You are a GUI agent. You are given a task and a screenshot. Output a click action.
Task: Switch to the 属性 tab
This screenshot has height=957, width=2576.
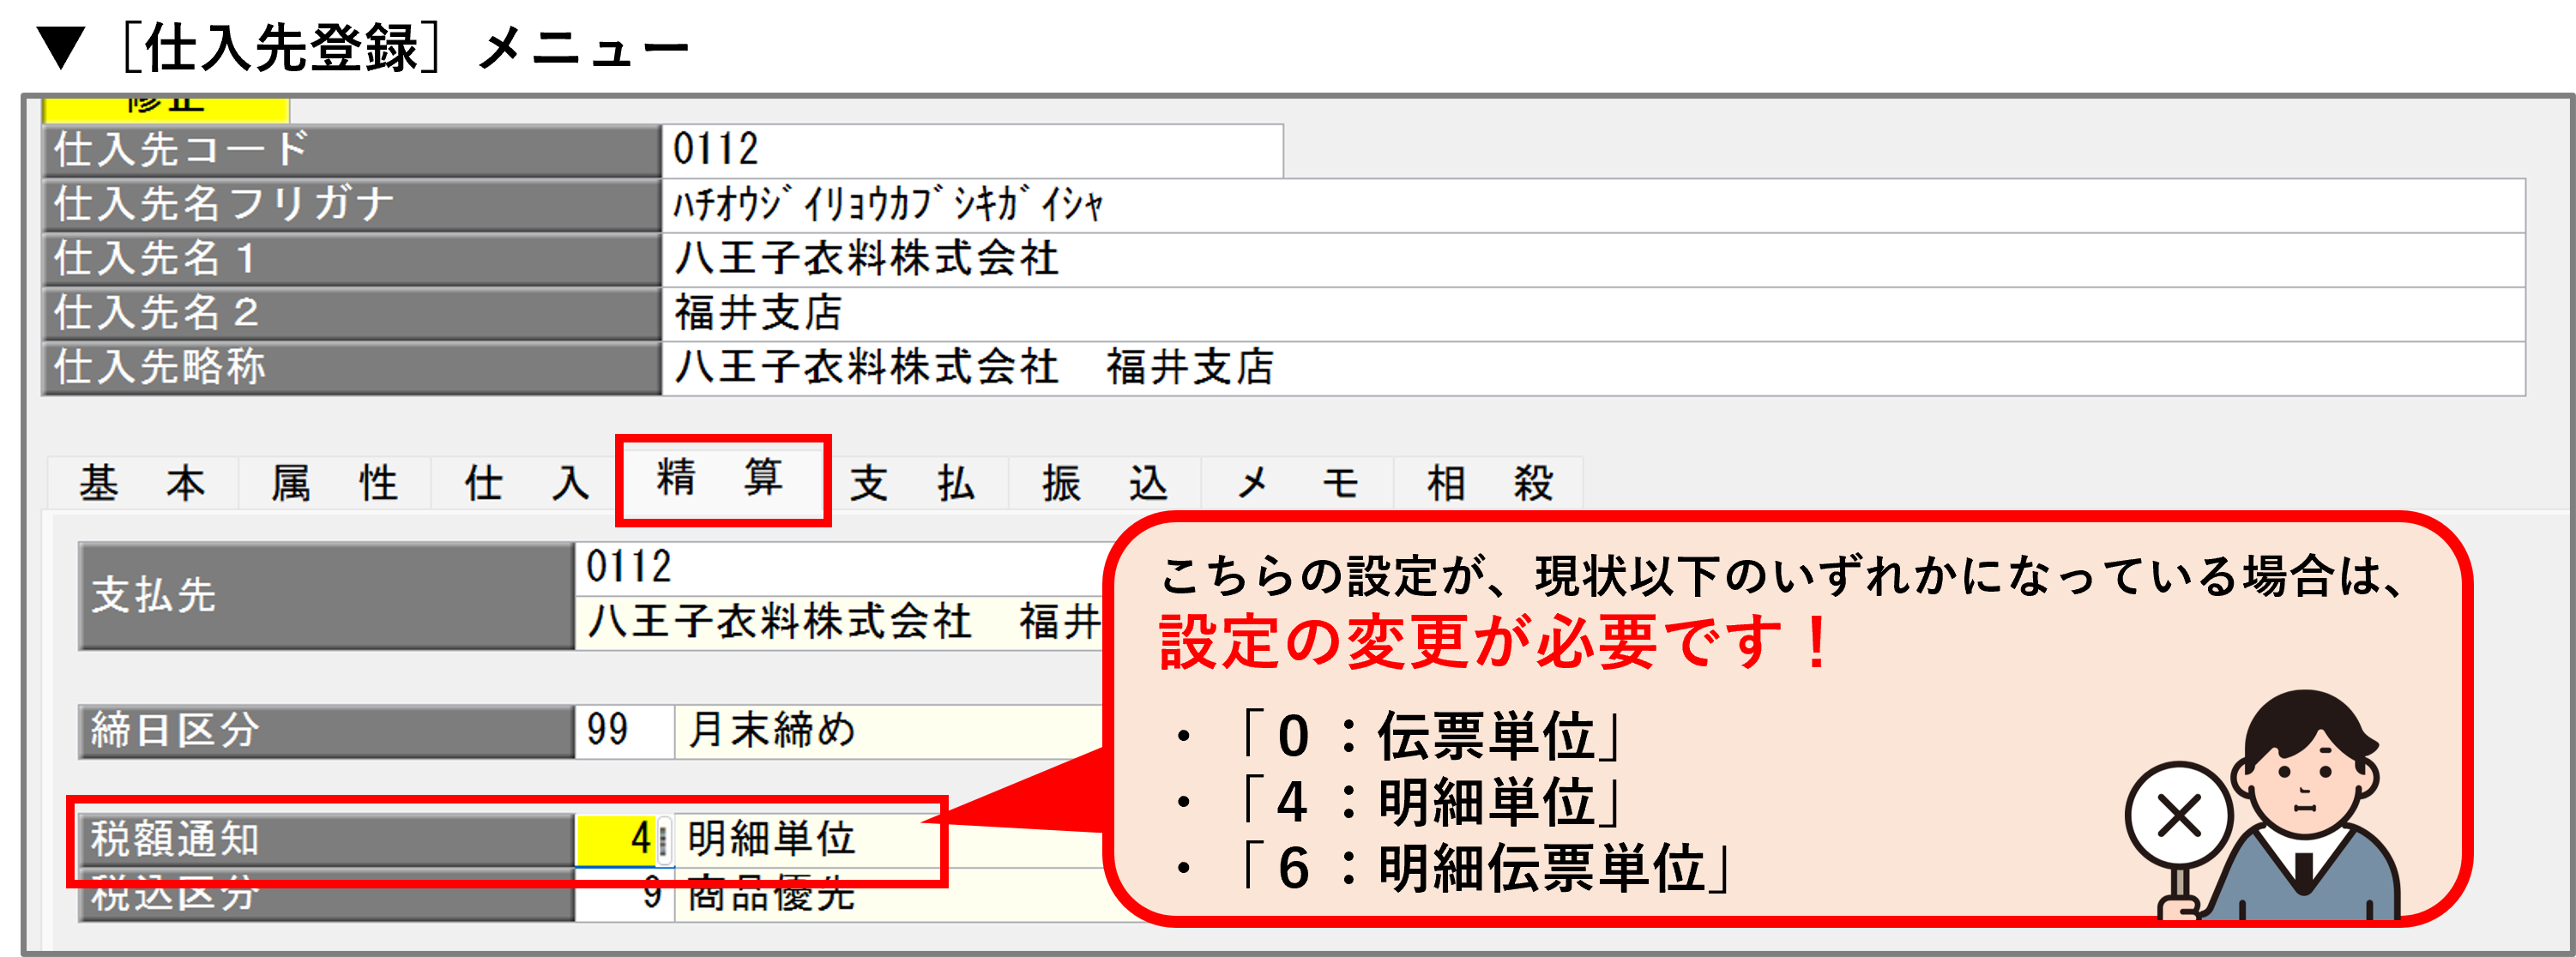335,483
